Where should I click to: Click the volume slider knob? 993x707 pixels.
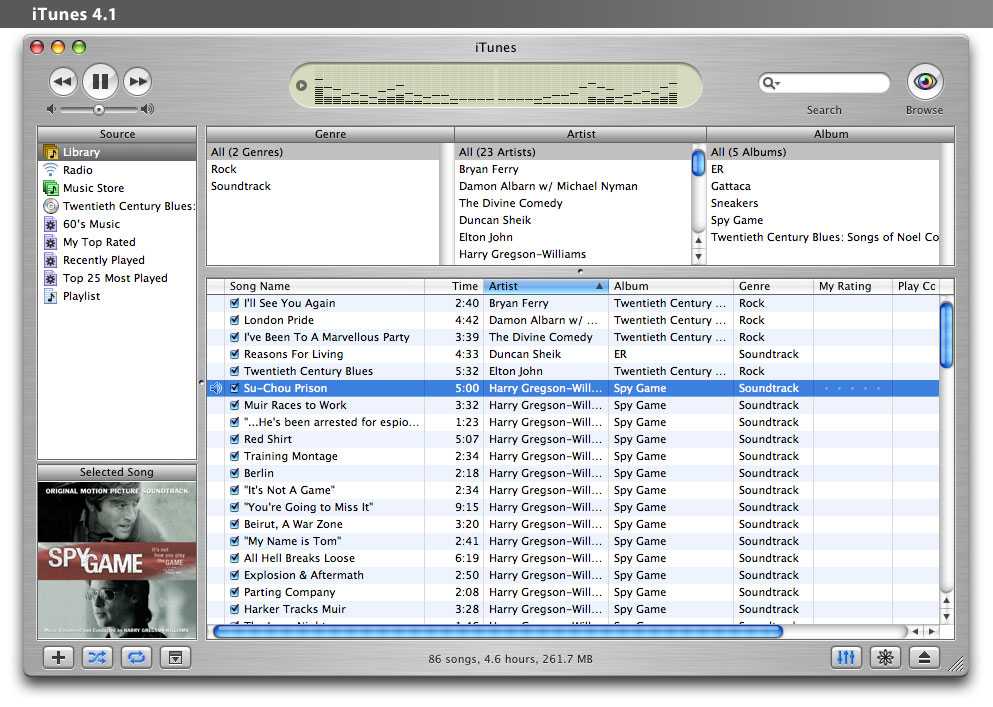[99, 110]
